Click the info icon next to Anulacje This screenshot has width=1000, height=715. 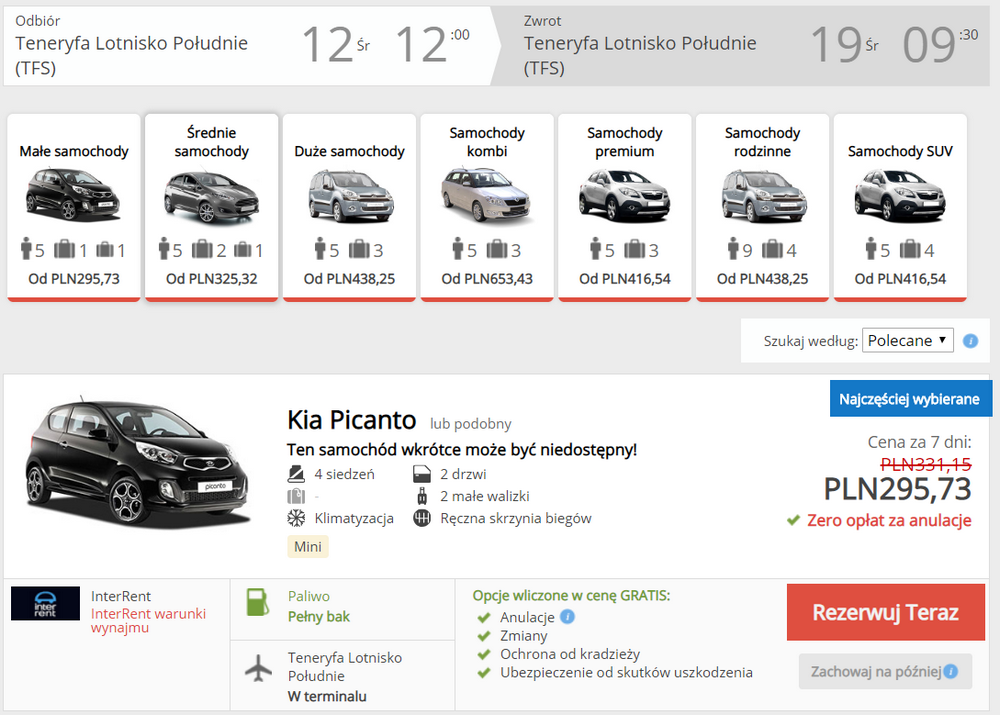[x=567, y=617]
